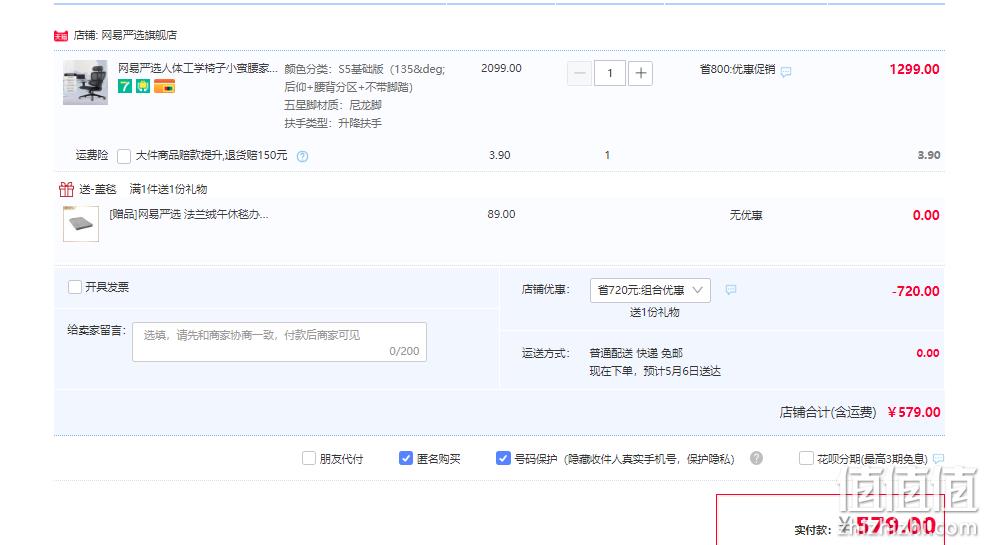987x545 pixels.
Task: Click the 扶手类型: 升降扶手 spec line
Action: point(333,123)
